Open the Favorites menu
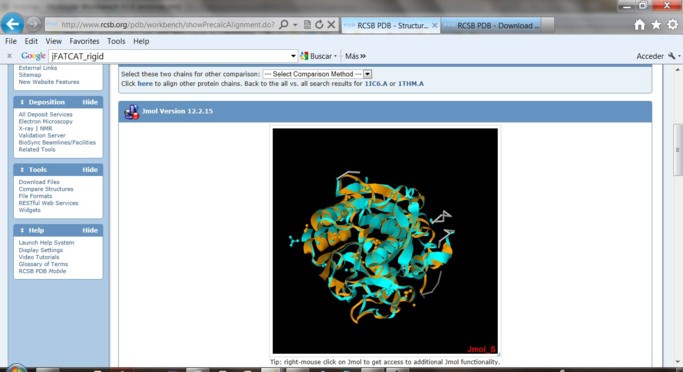Viewport: 683px width, 372px height. click(84, 41)
